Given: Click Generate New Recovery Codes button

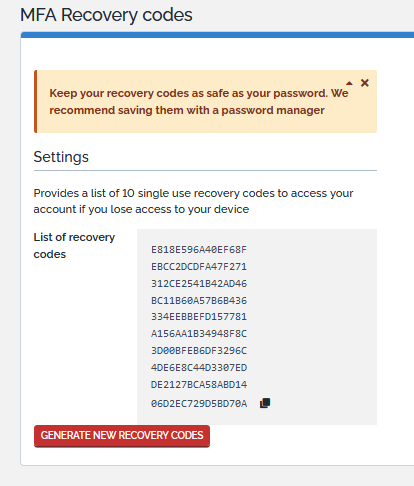Looking at the screenshot, I should pyautogui.click(x=122, y=435).
